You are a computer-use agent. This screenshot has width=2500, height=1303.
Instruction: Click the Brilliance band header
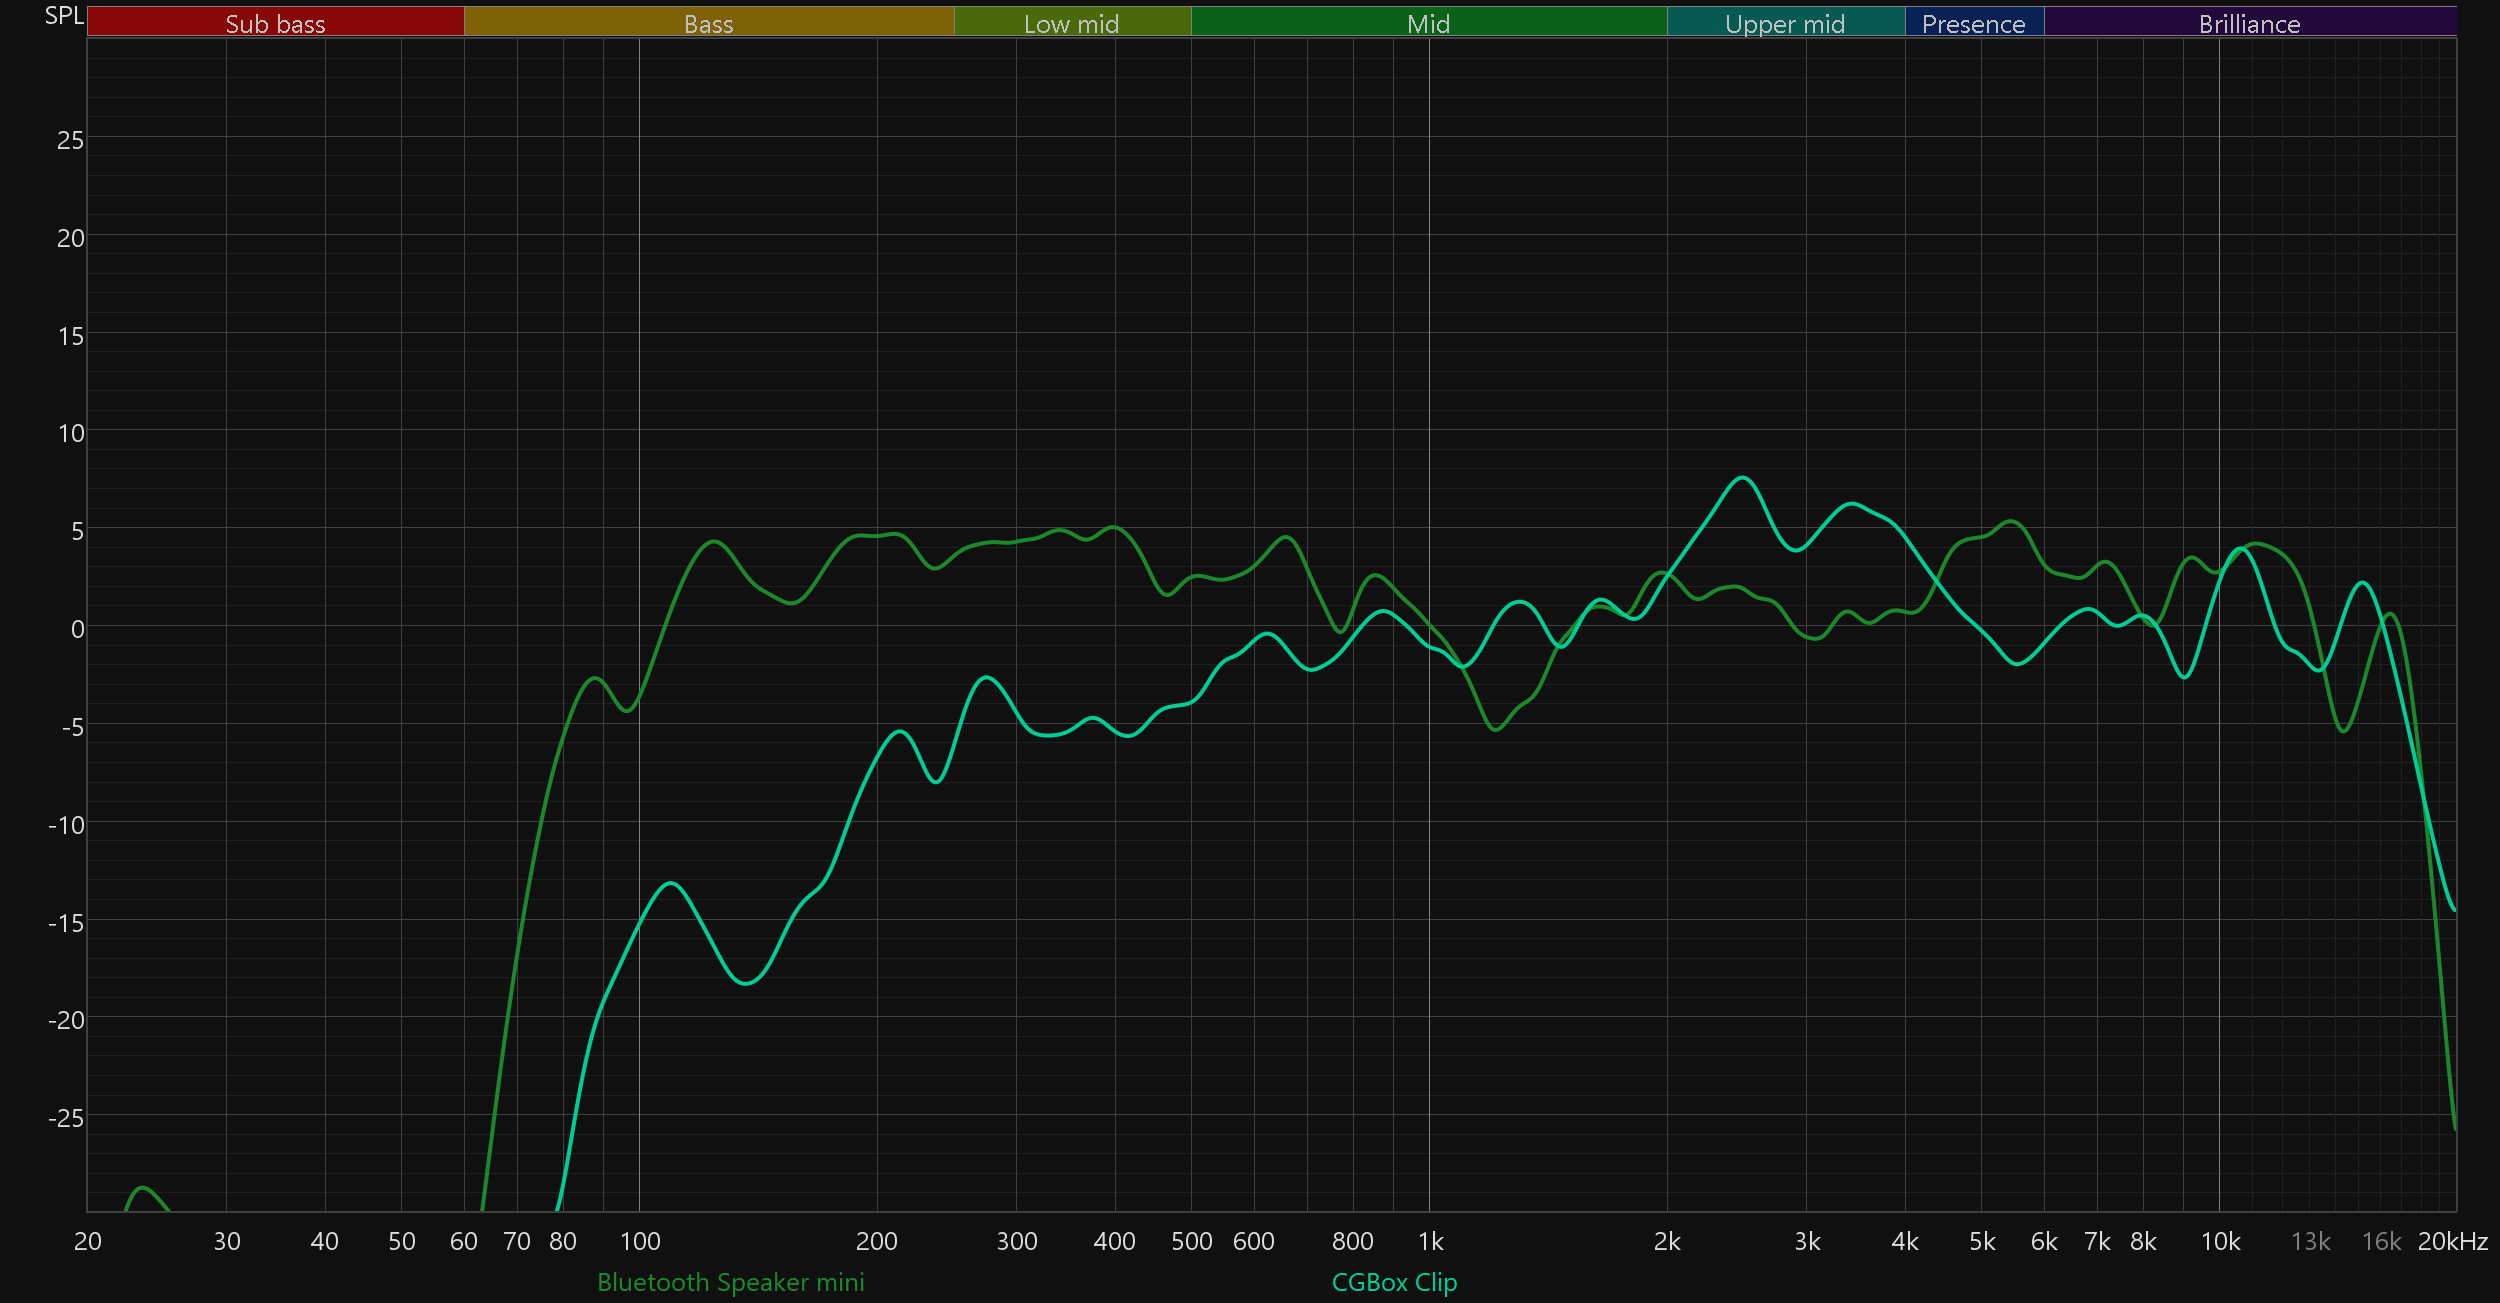[x=2249, y=23]
